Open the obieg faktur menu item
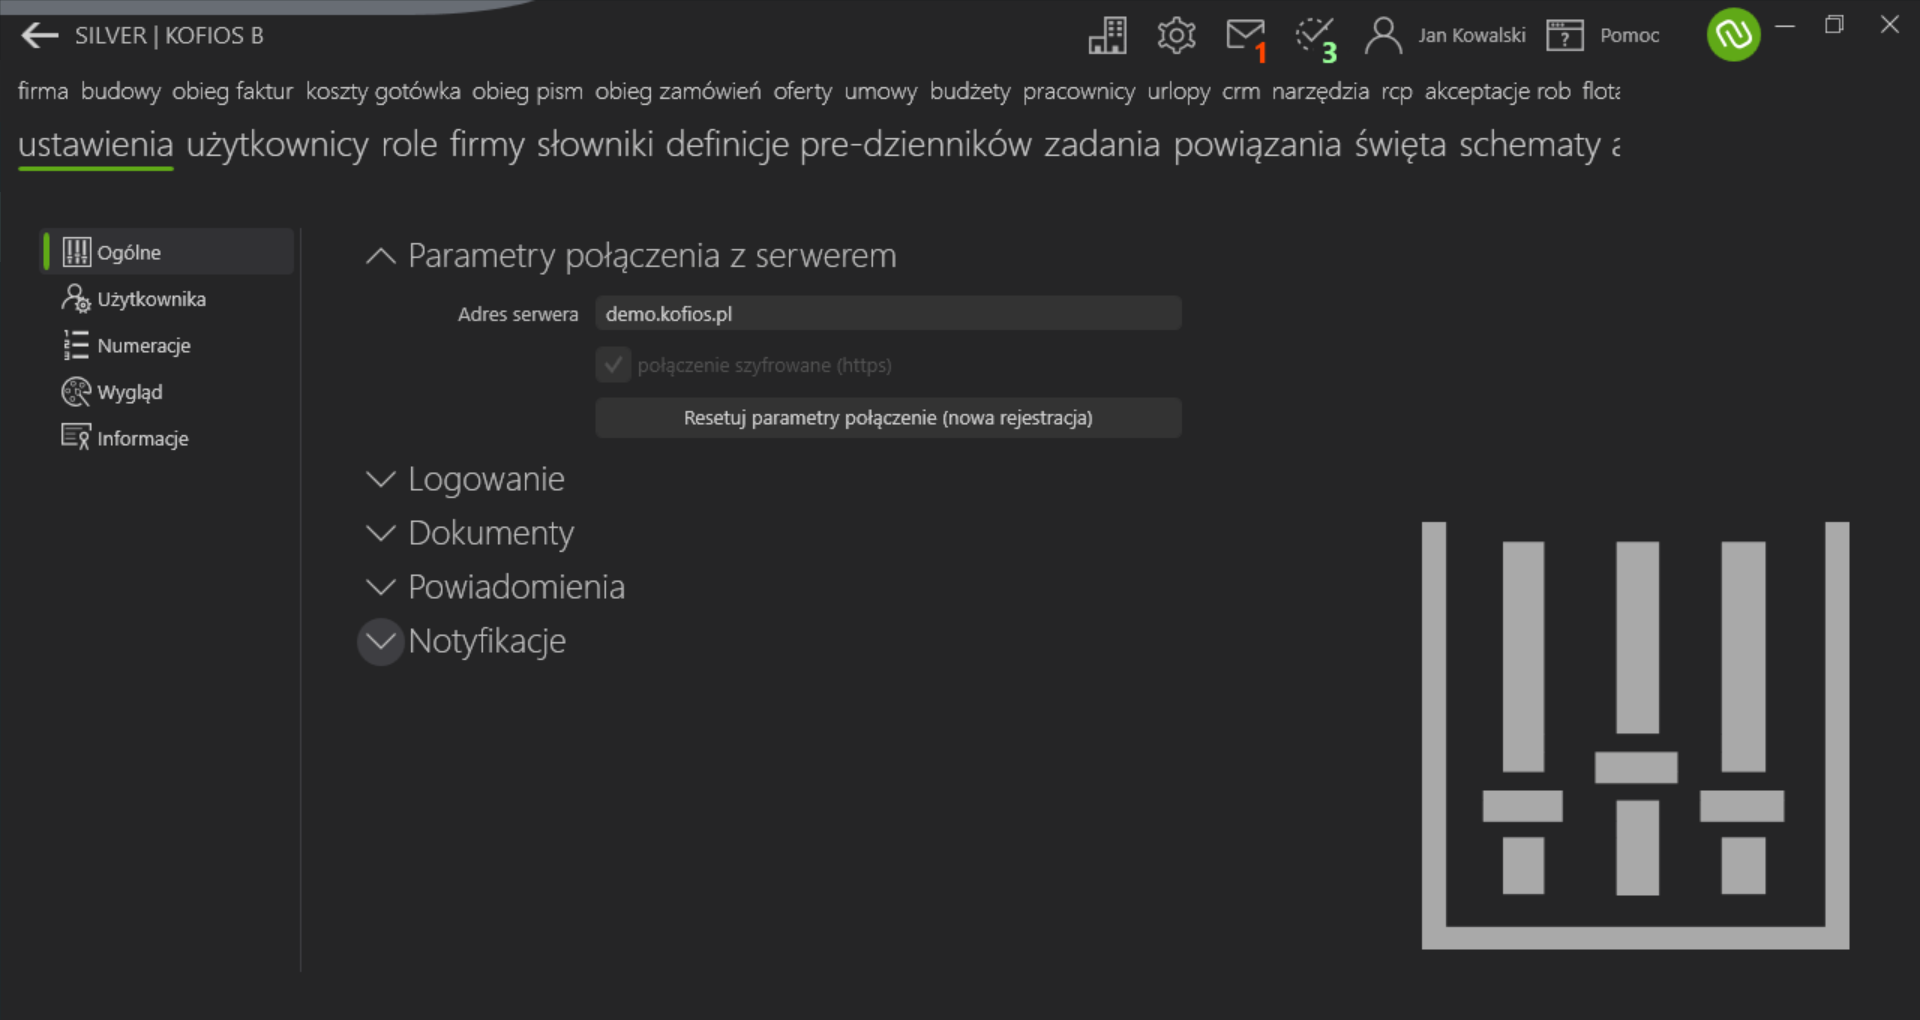Image resolution: width=1920 pixels, height=1020 pixels. (x=232, y=91)
